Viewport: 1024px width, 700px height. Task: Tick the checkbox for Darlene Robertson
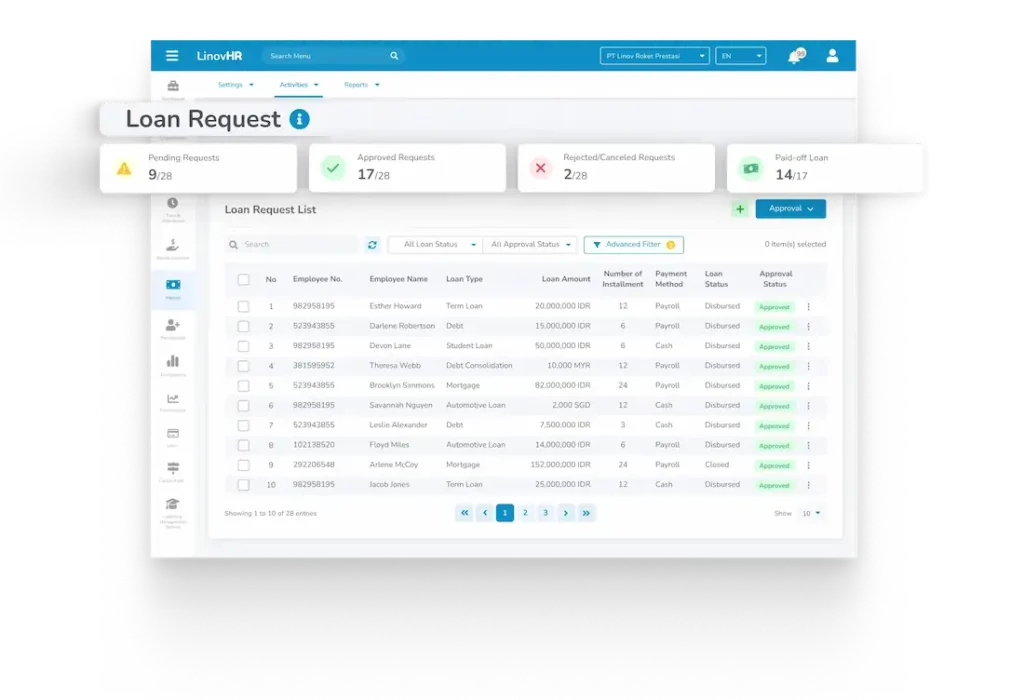coord(244,326)
